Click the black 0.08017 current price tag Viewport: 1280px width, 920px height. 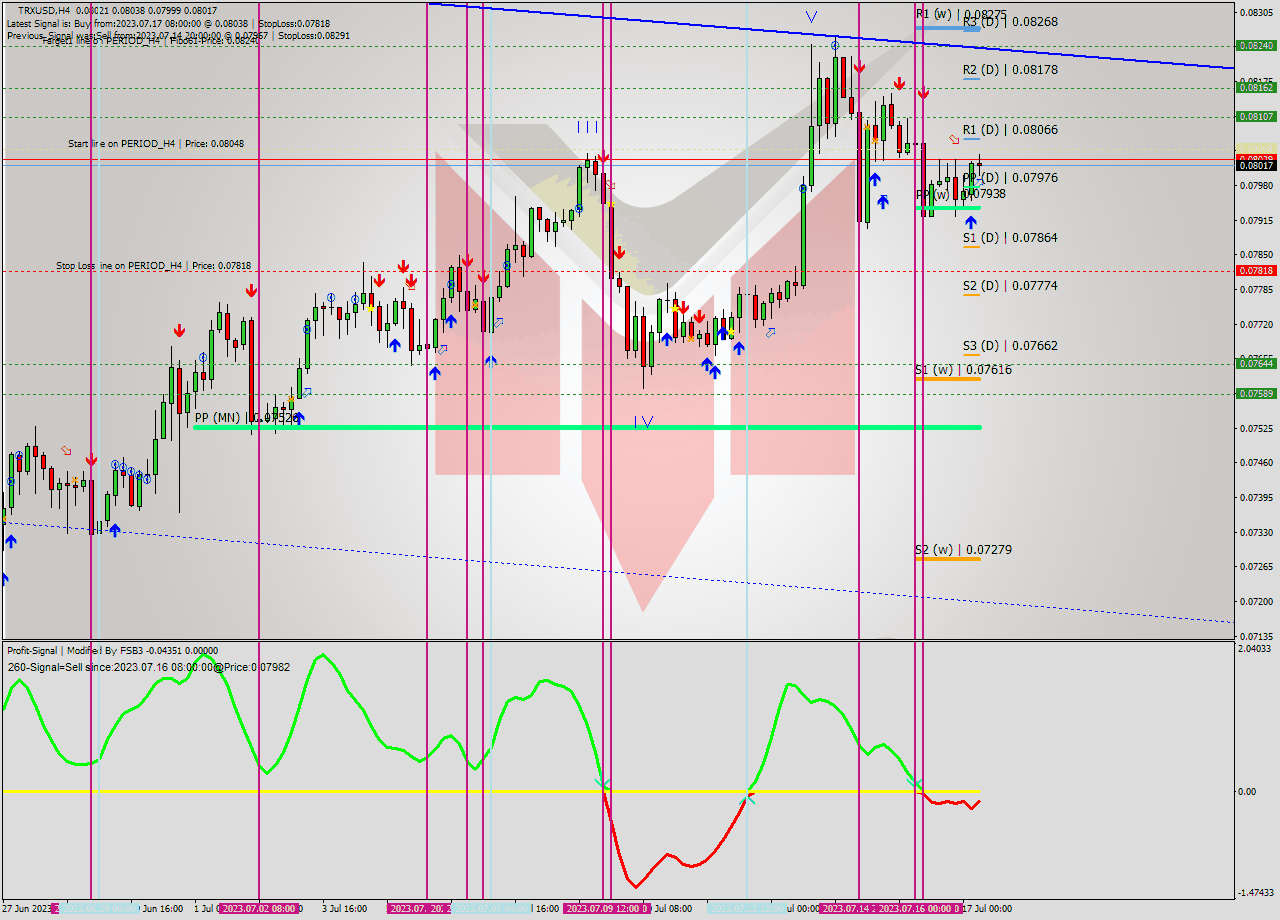[x=1256, y=166]
